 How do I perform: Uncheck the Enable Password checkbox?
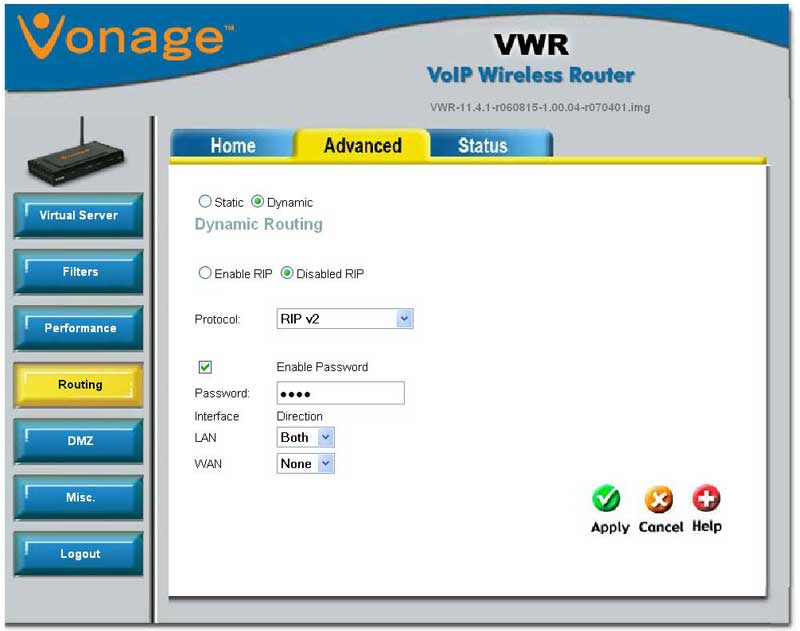pyautogui.click(x=206, y=367)
